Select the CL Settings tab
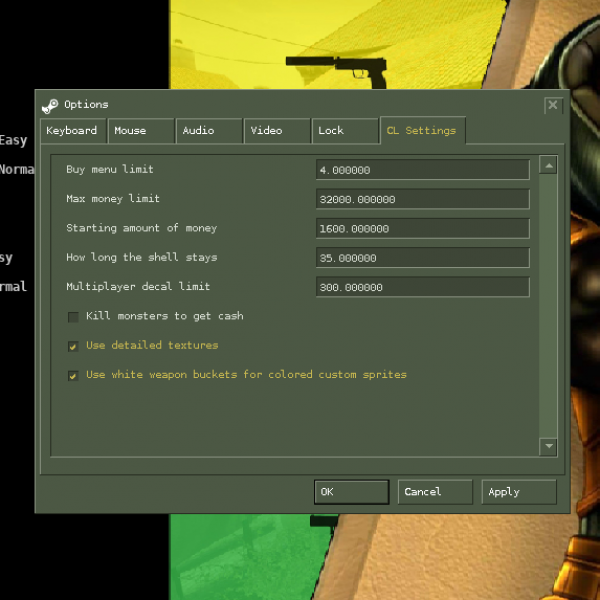 pos(423,130)
